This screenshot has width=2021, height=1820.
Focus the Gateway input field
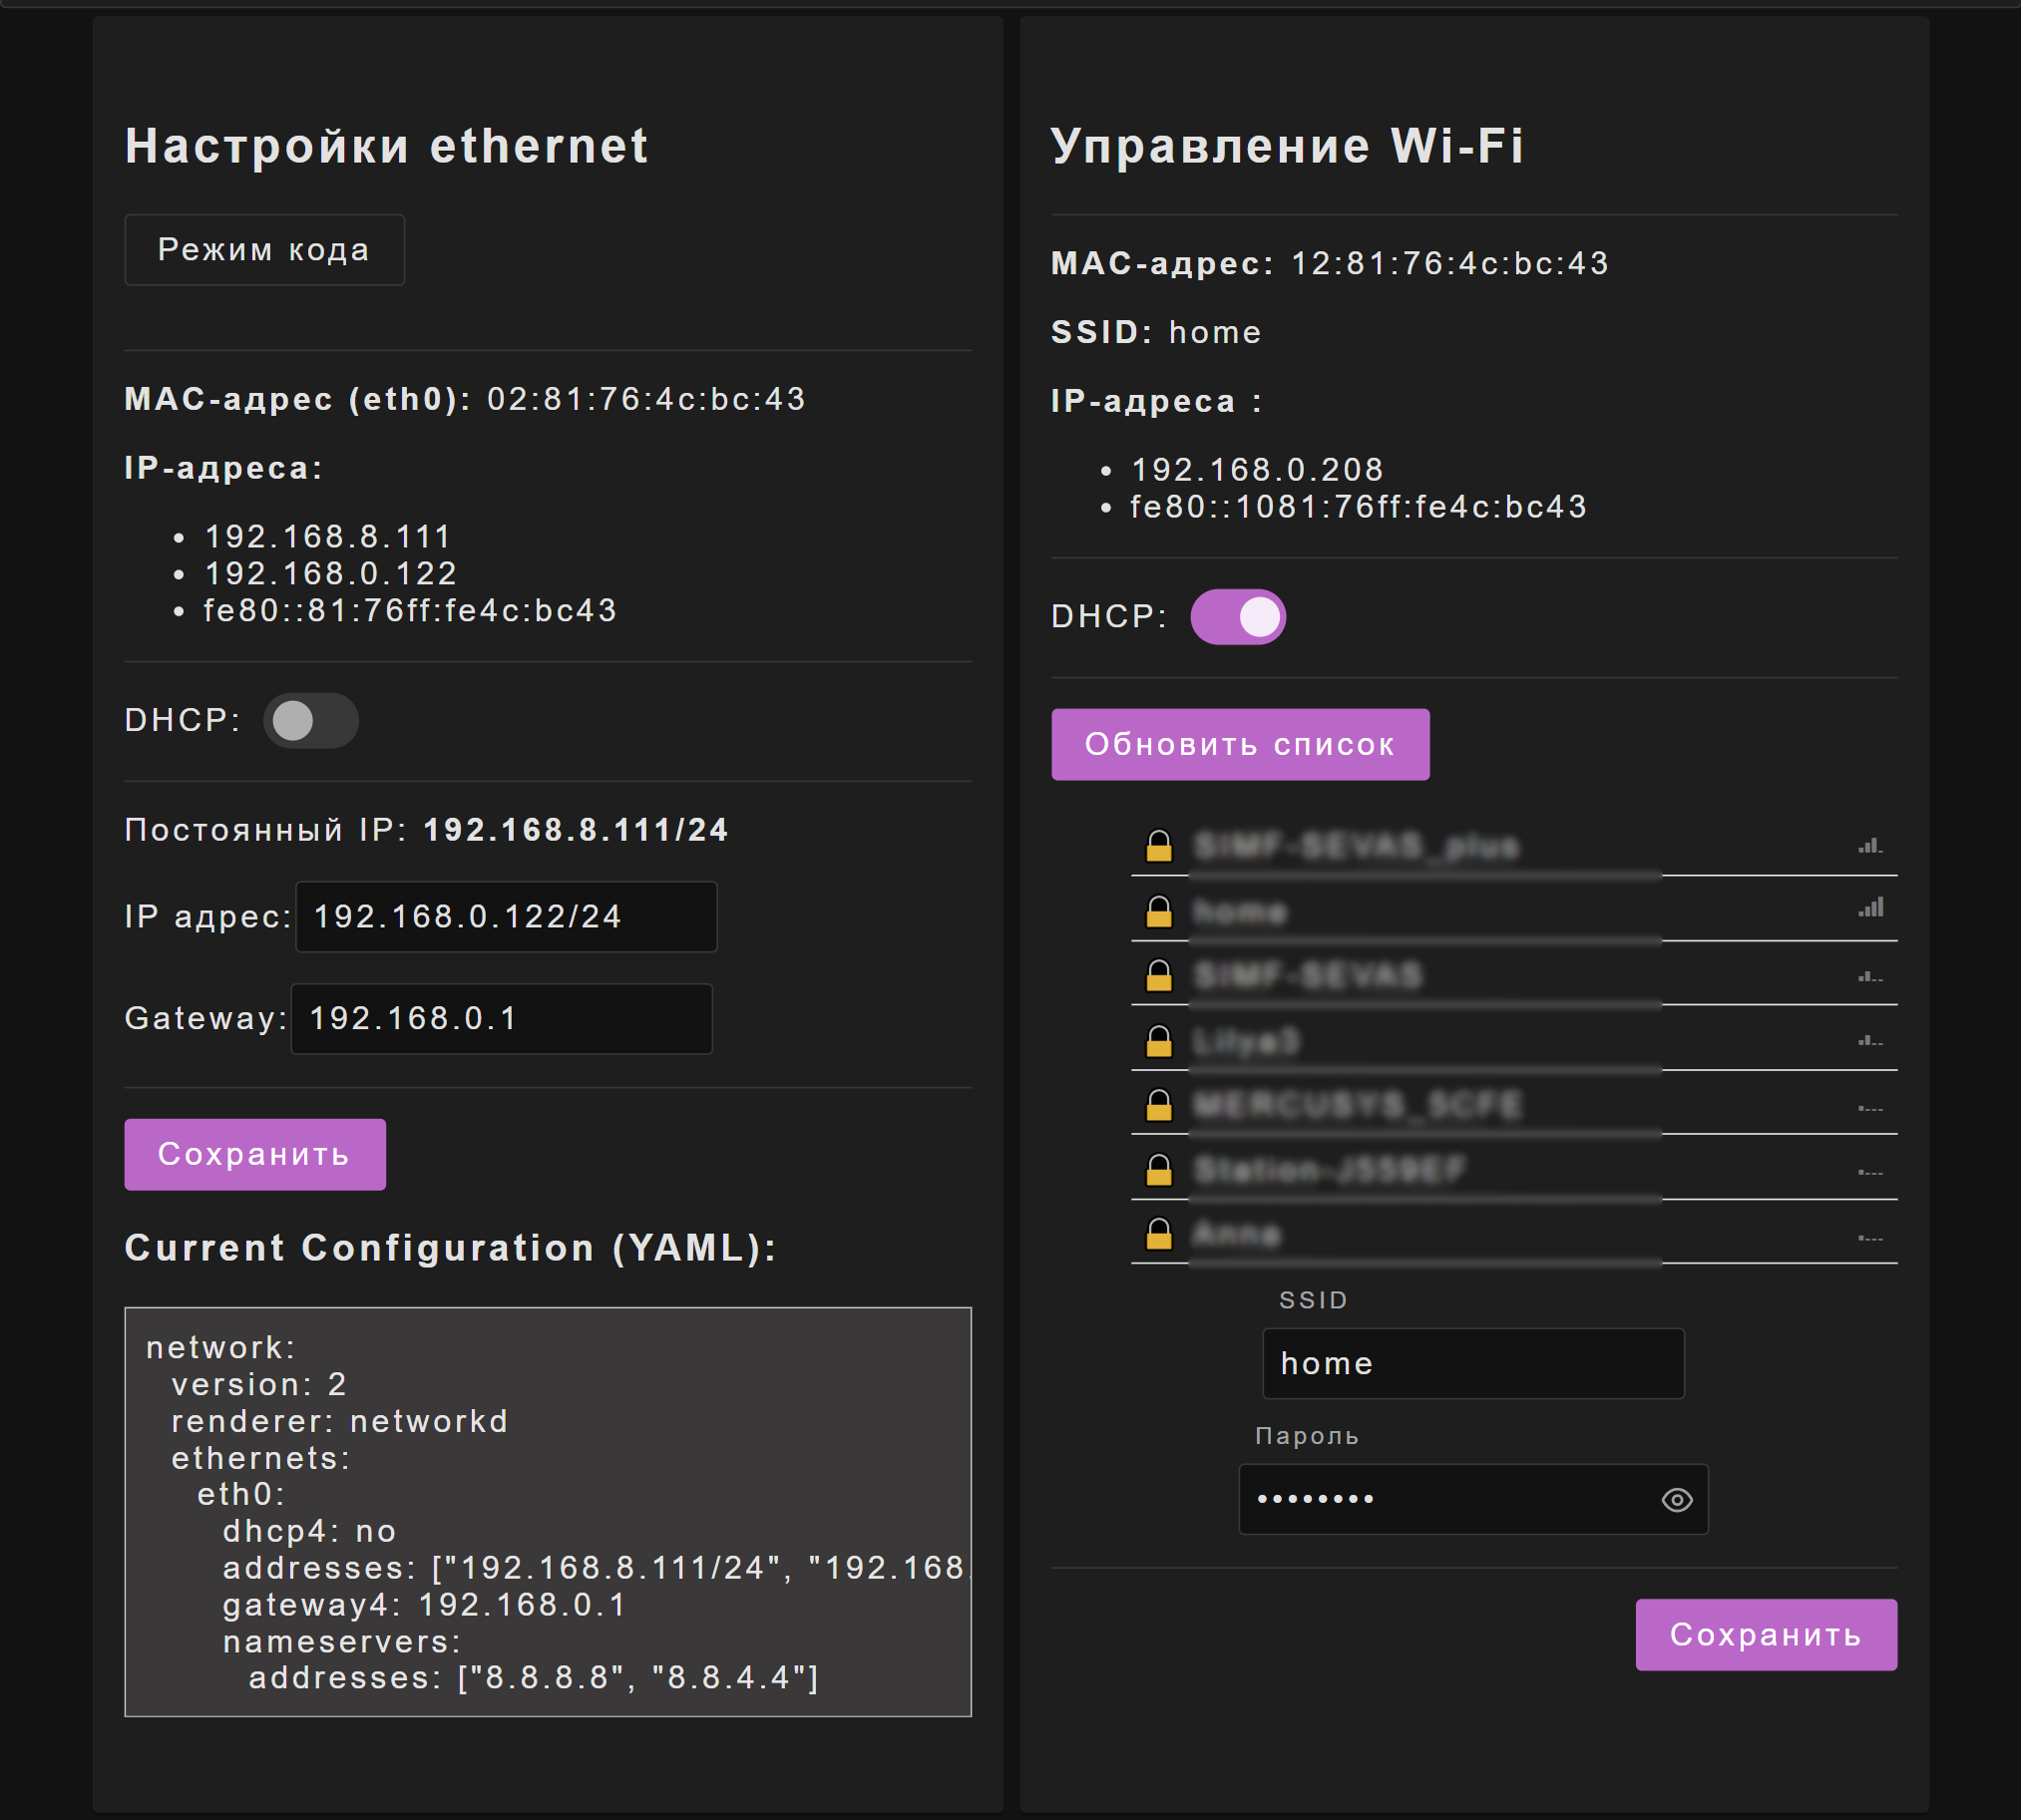click(501, 1018)
